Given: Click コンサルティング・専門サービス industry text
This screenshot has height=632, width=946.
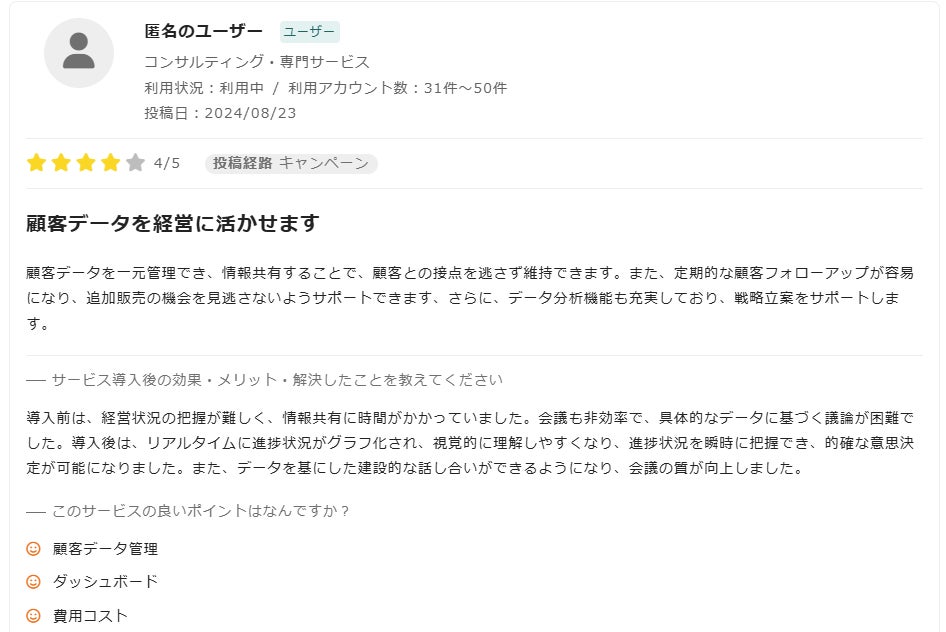Looking at the screenshot, I should 257,62.
